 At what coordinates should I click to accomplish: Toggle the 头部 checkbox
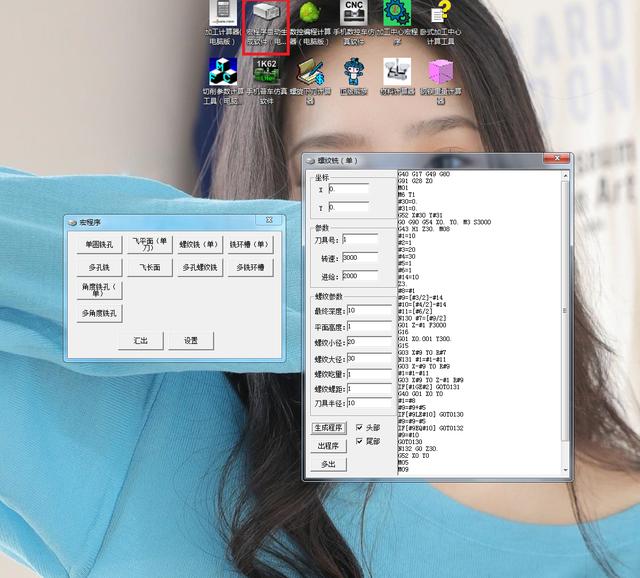pyautogui.click(x=359, y=427)
